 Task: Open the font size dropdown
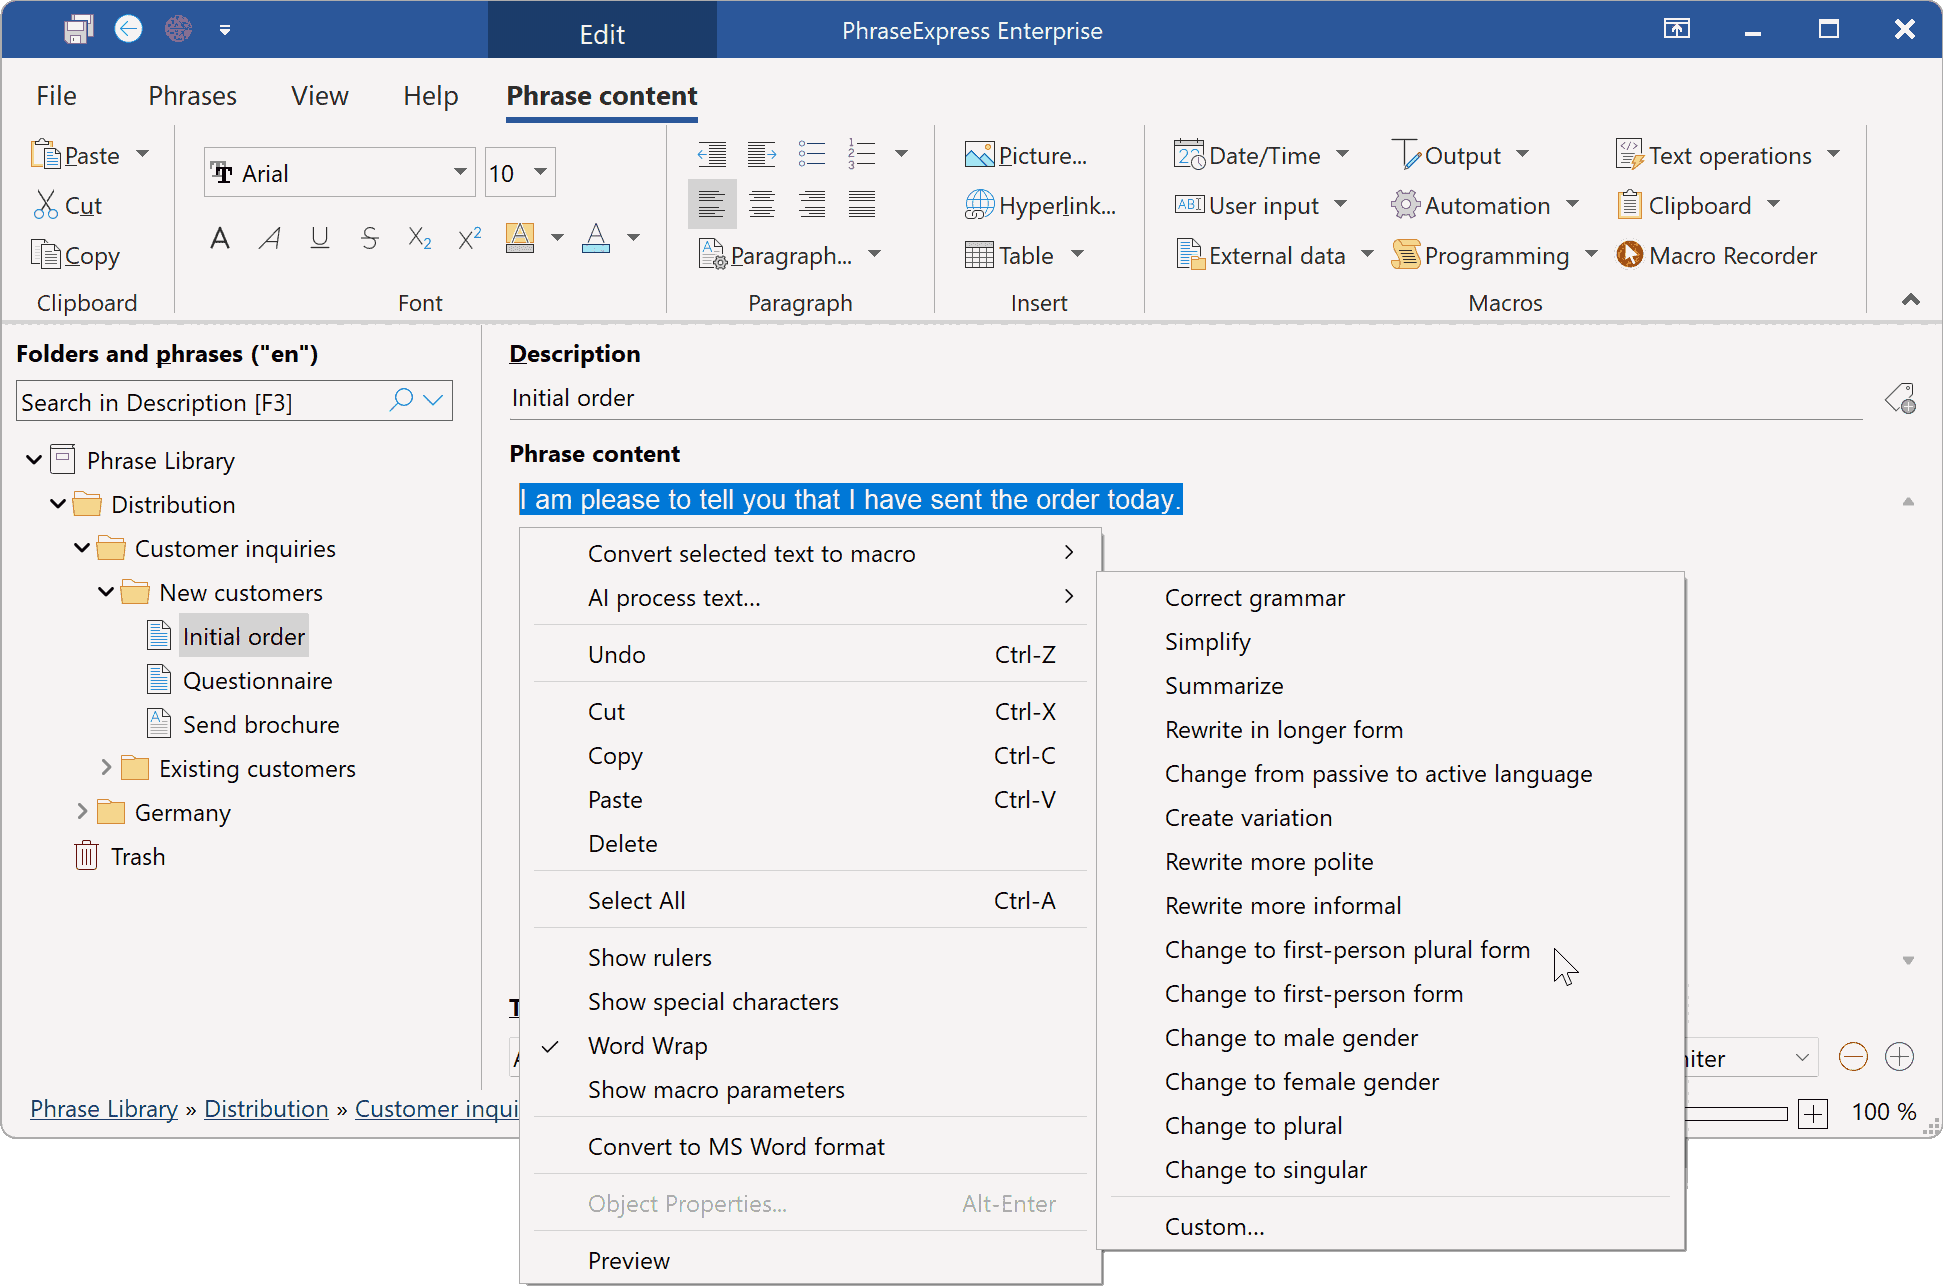[539, 171]
